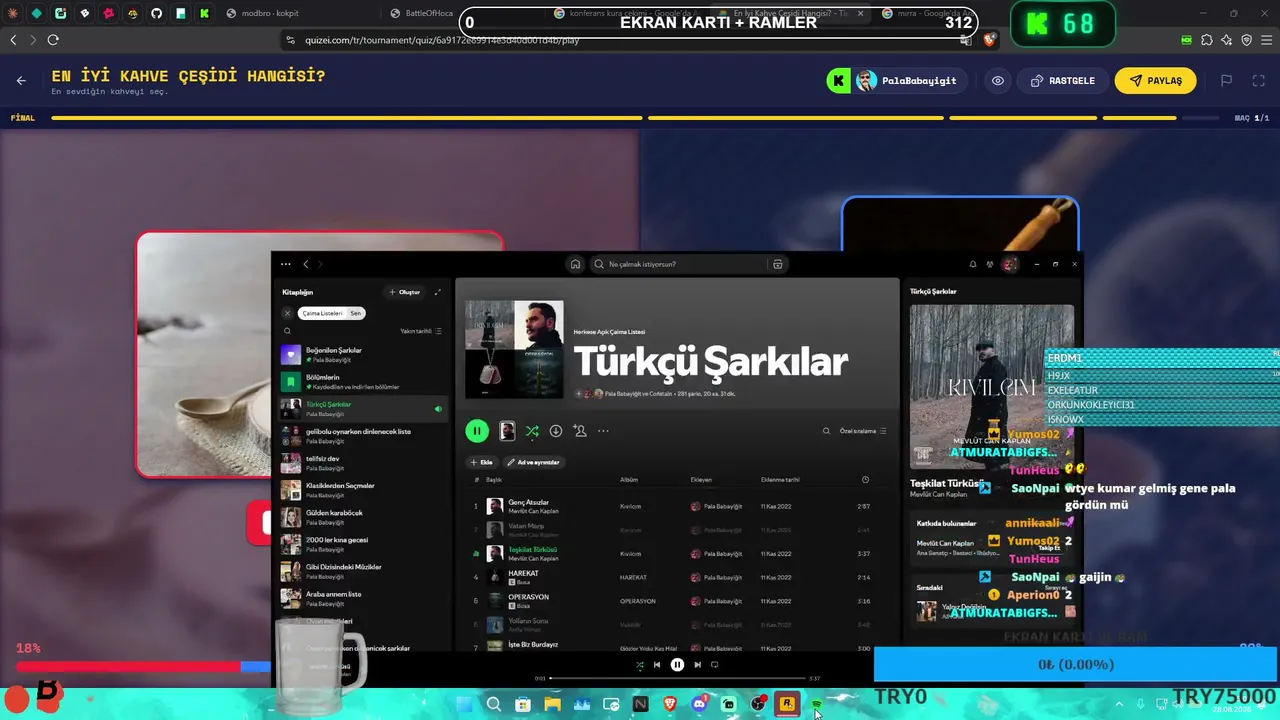Image resolution: width=1280 pixels, height=720 pixels.
Task: Open the PalaBabayigit profile chip
Action: tap(897, 81)
